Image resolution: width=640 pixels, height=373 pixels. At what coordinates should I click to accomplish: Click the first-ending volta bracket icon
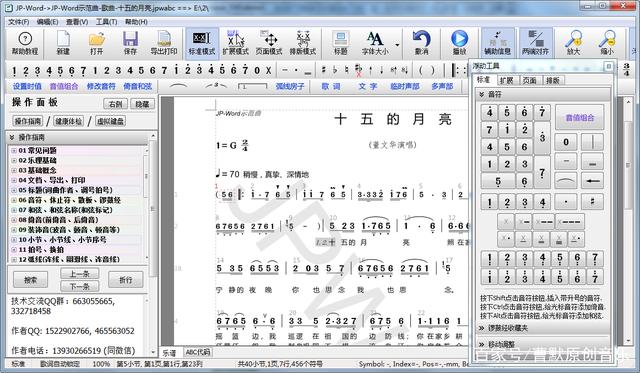[x=252, y=86]
